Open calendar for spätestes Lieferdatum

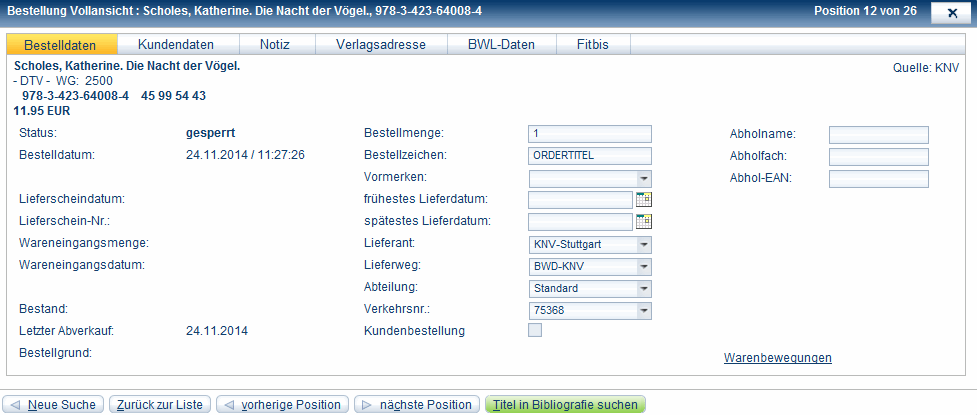644,221
